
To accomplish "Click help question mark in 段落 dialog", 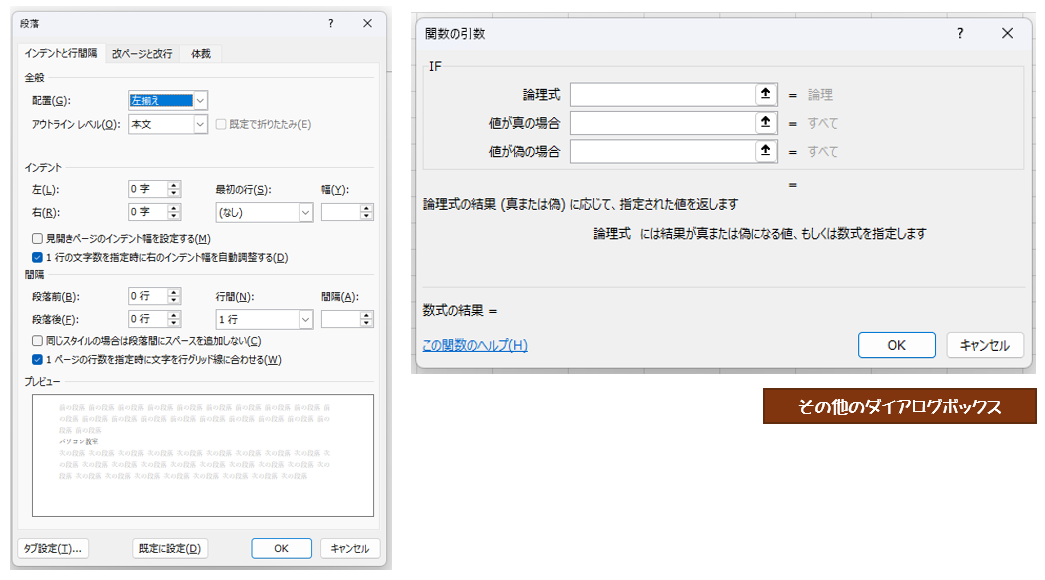I will pos(331,23).
